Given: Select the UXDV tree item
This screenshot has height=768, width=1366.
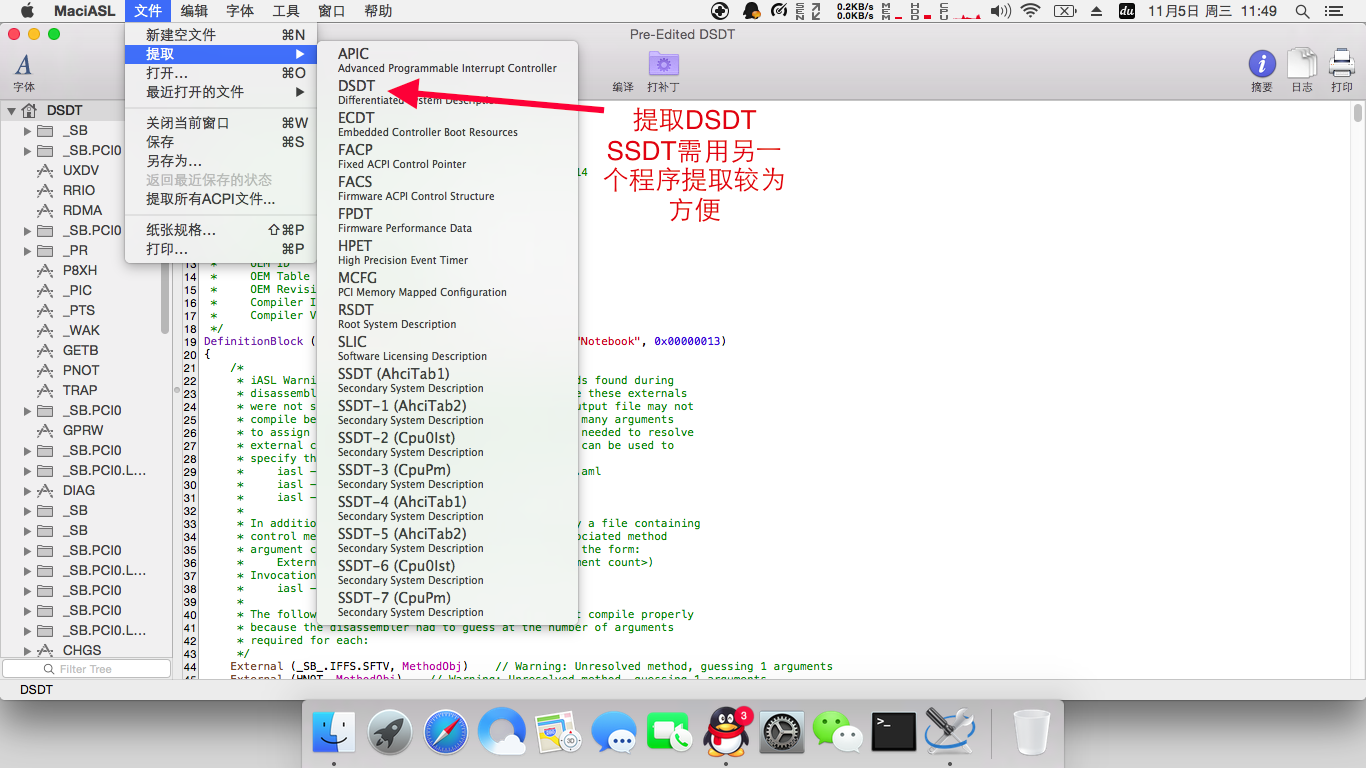Looking at the screenshot, I should (81, 170).
